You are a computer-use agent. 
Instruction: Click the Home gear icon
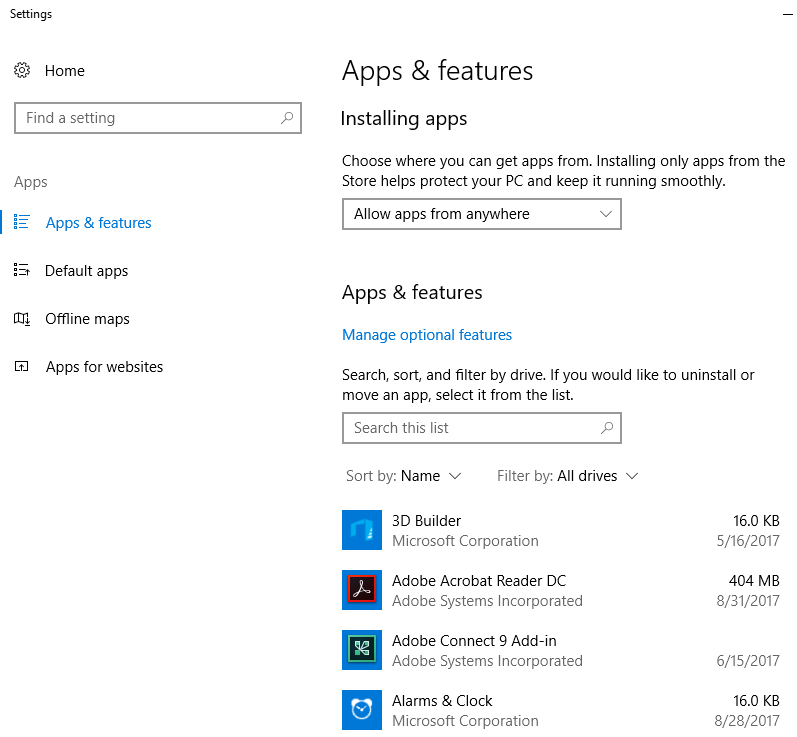(x=22, y=70)
